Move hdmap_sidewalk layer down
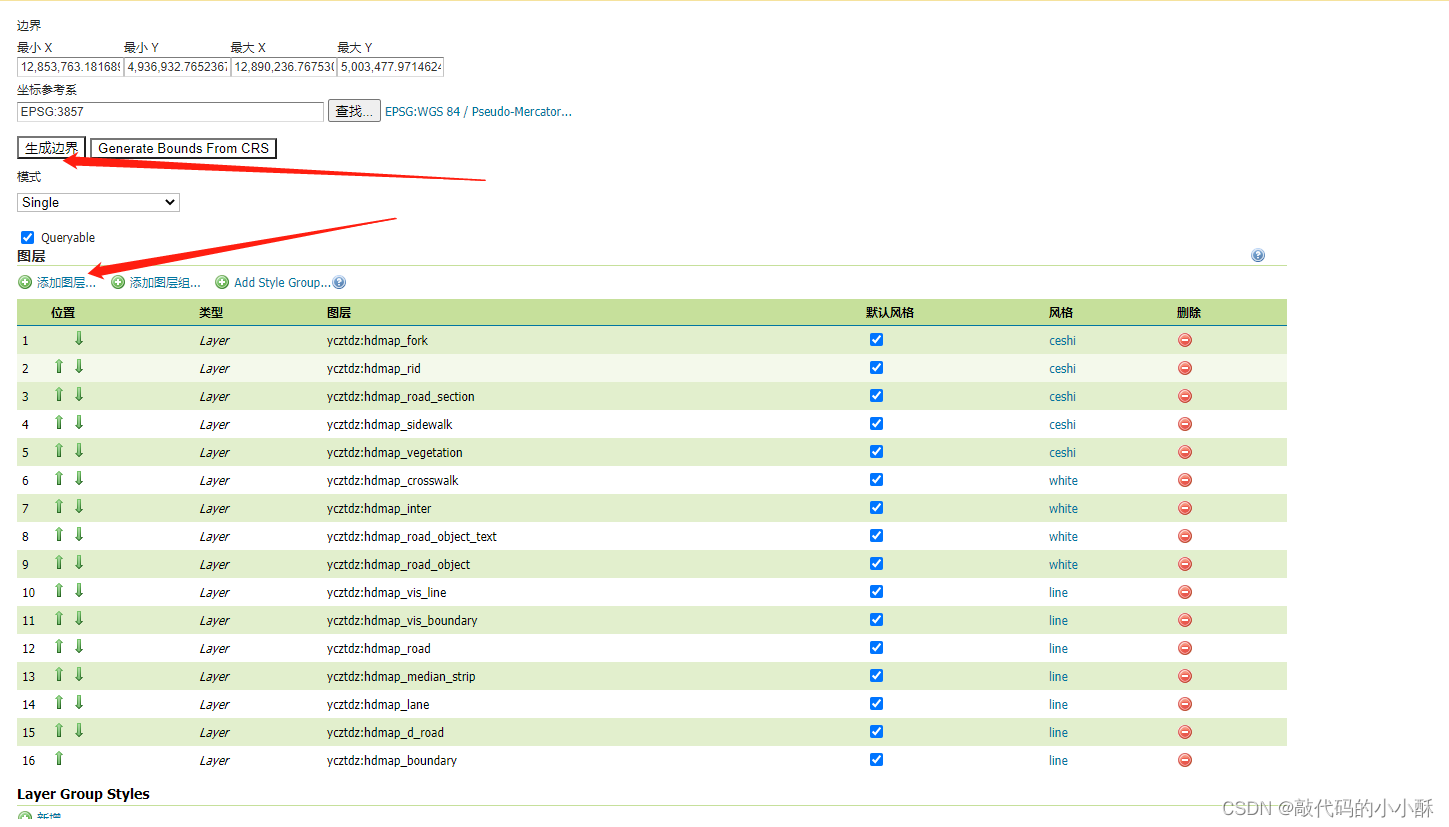The width and height of the screenshot is (1449, 827). [79, 423]
